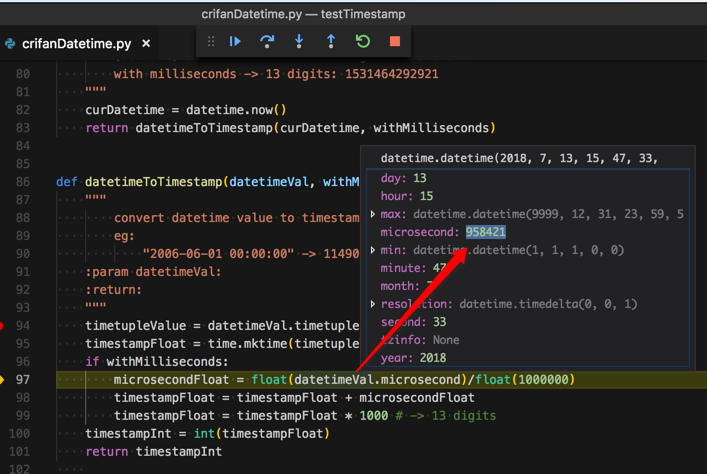This screenshot has width=707, height=474.
Task: Step over with the debug toolbar
Action: click(267, 41)
